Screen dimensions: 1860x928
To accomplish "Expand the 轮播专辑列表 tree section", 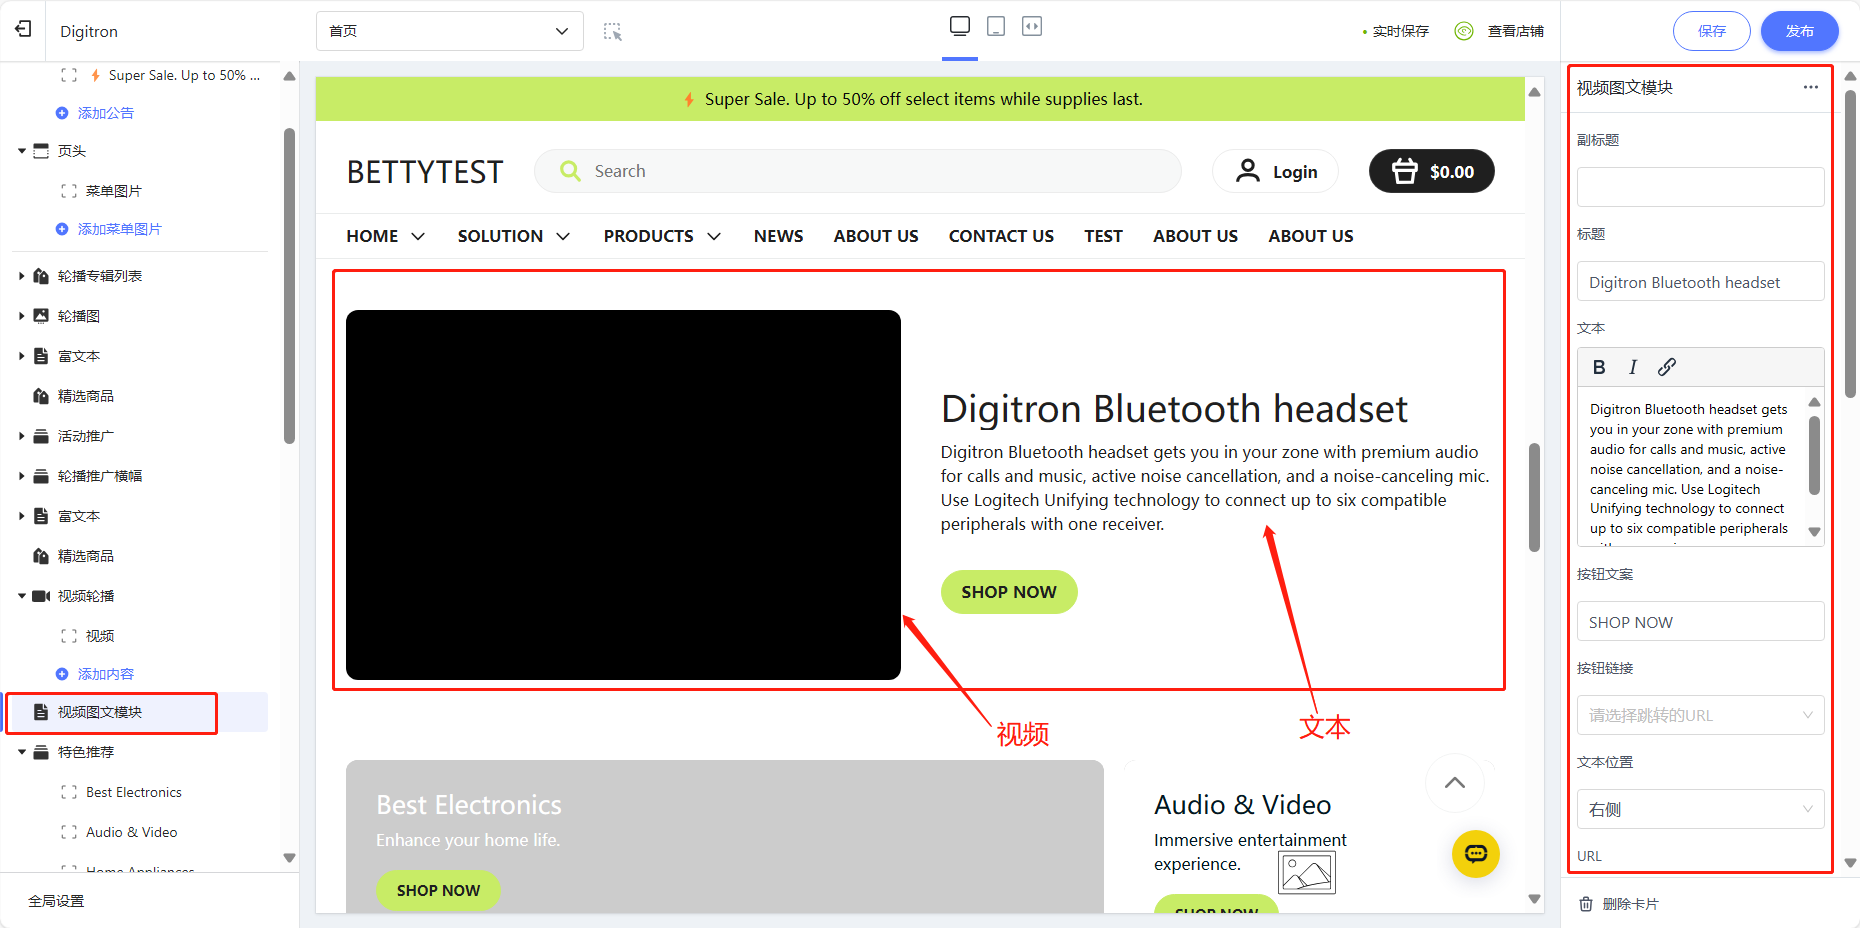I will click(22, 276).
